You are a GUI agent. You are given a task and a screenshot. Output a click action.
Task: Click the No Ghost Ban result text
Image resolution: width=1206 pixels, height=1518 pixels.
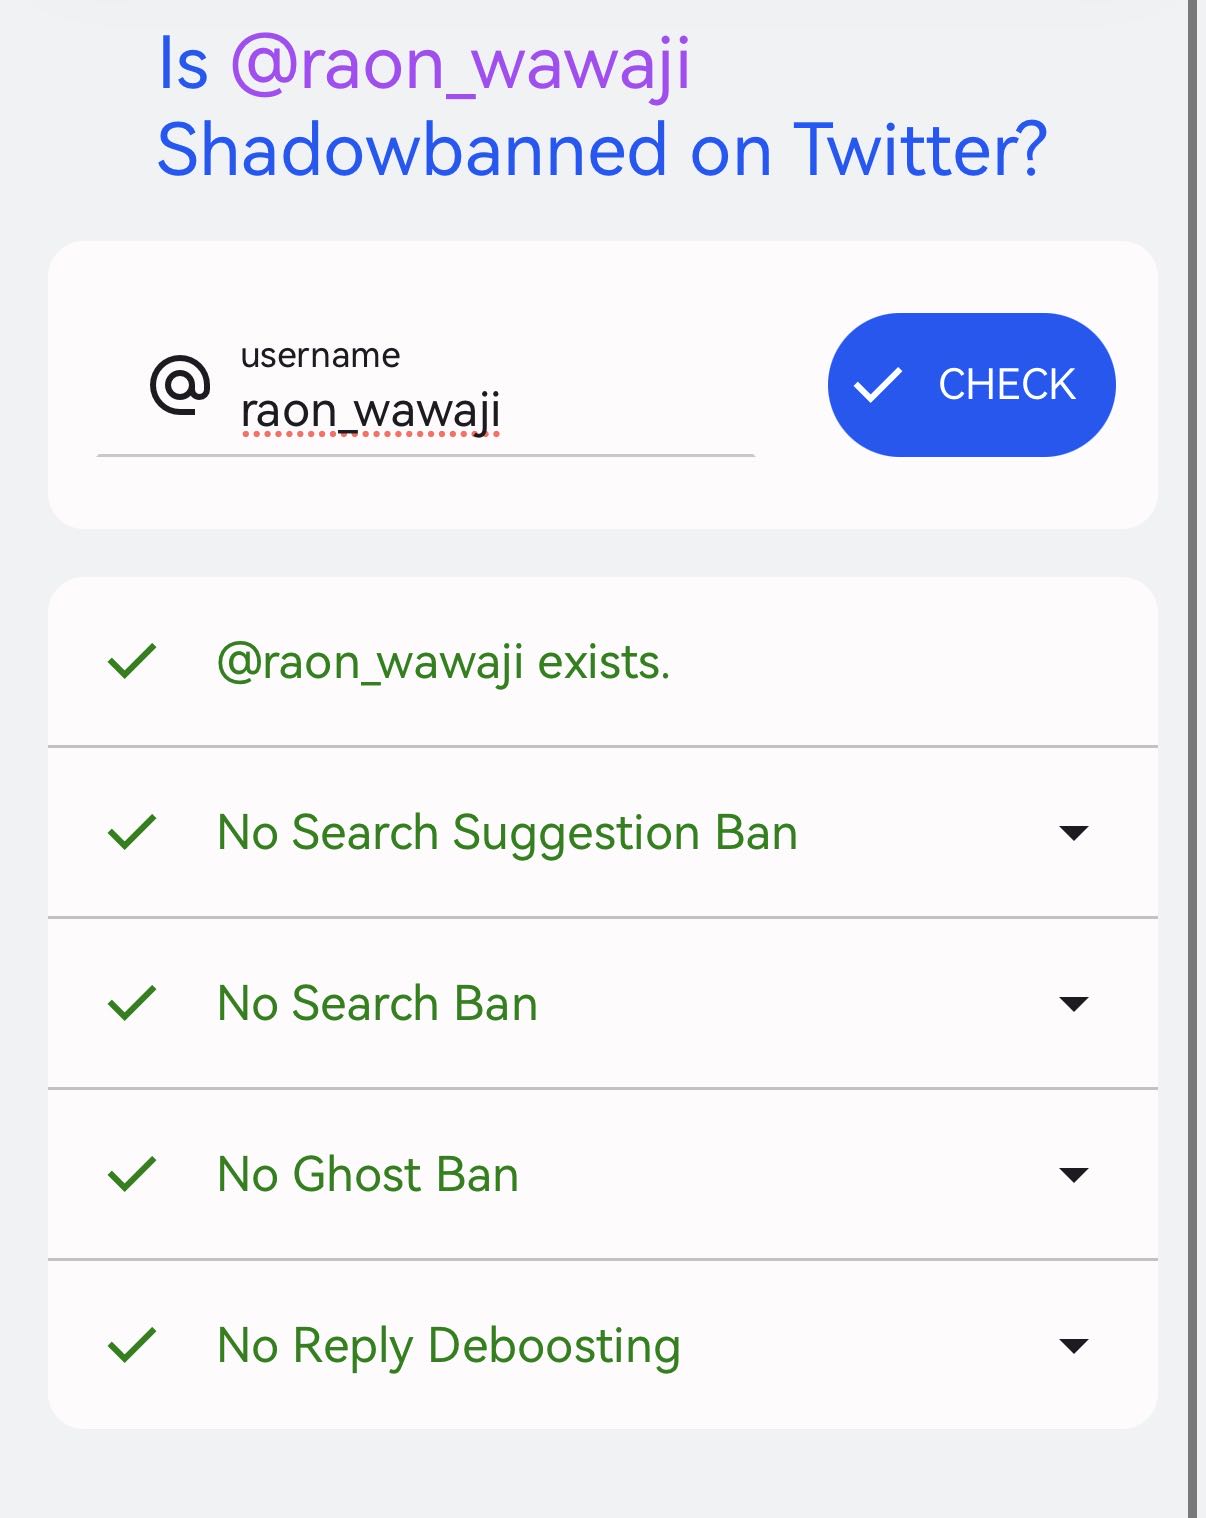(368, 1175)
